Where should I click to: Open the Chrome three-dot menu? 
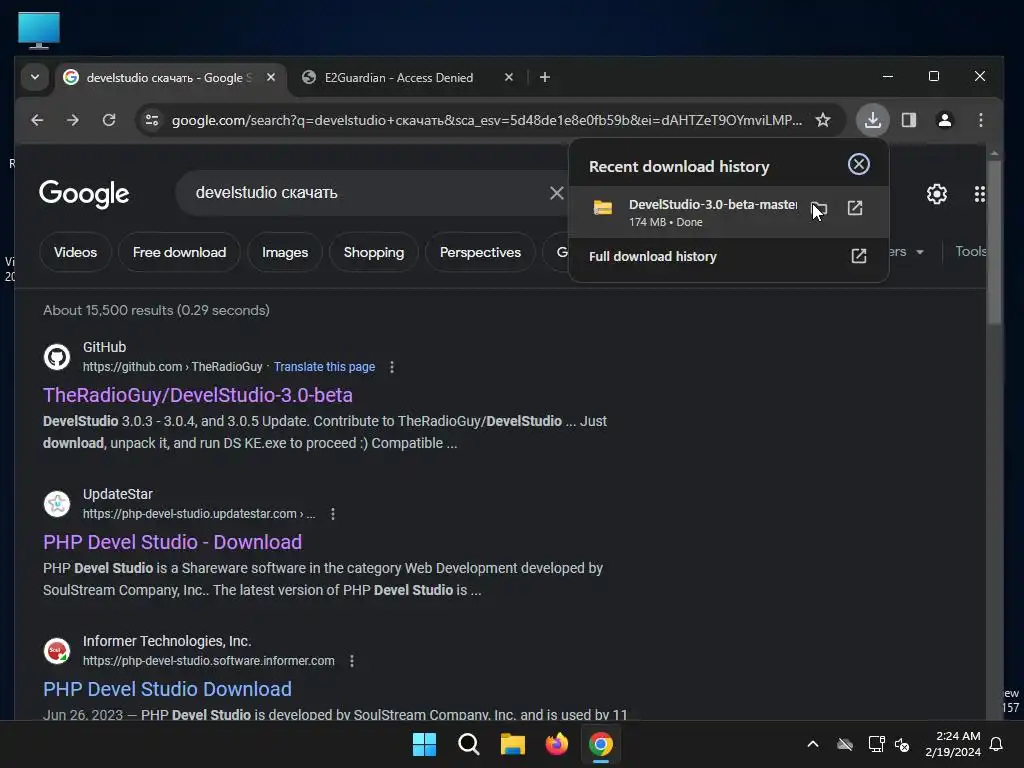(x=980, y=120)
